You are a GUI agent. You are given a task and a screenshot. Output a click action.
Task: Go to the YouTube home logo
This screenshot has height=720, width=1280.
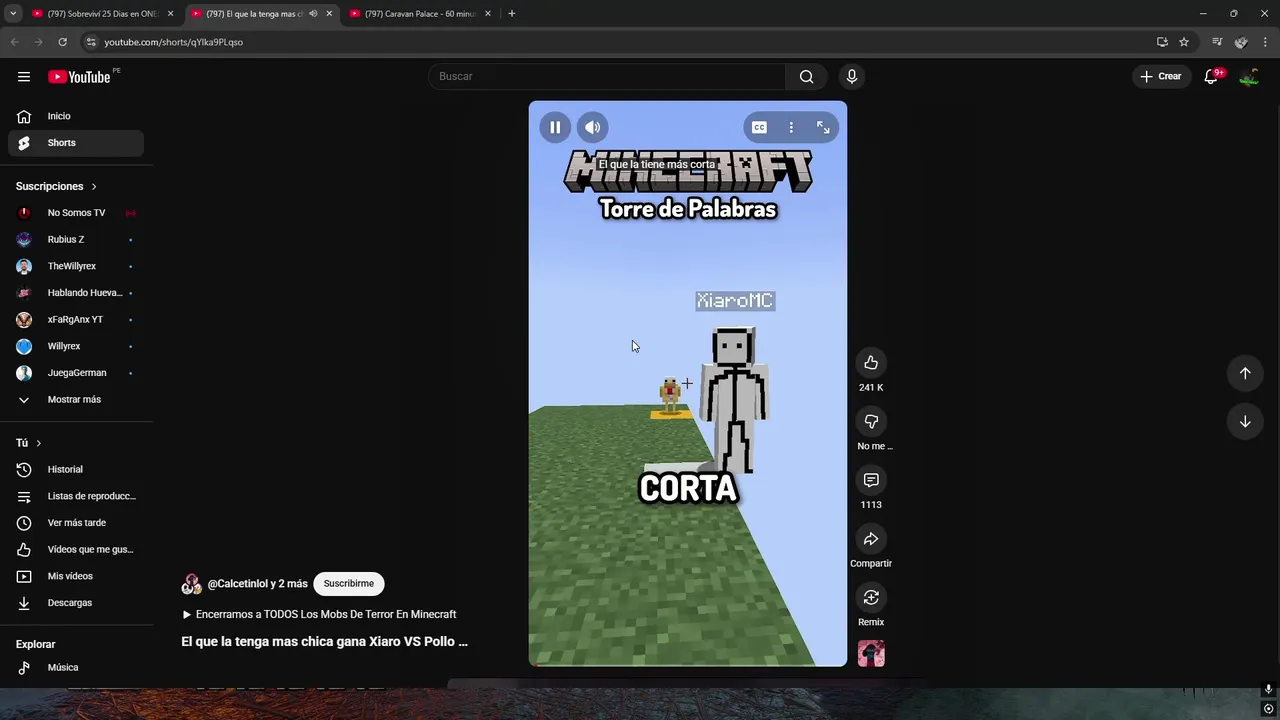click(79, 77)
